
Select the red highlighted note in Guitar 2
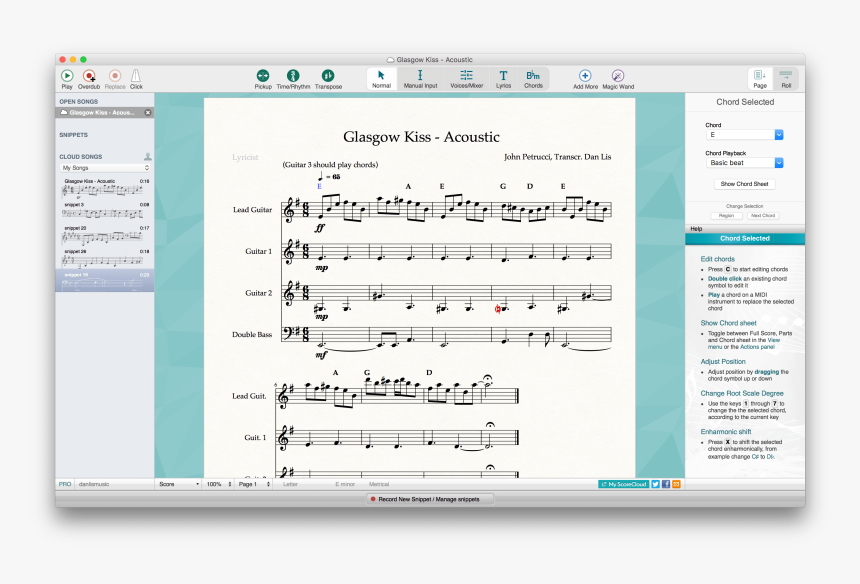click(499, 309)
